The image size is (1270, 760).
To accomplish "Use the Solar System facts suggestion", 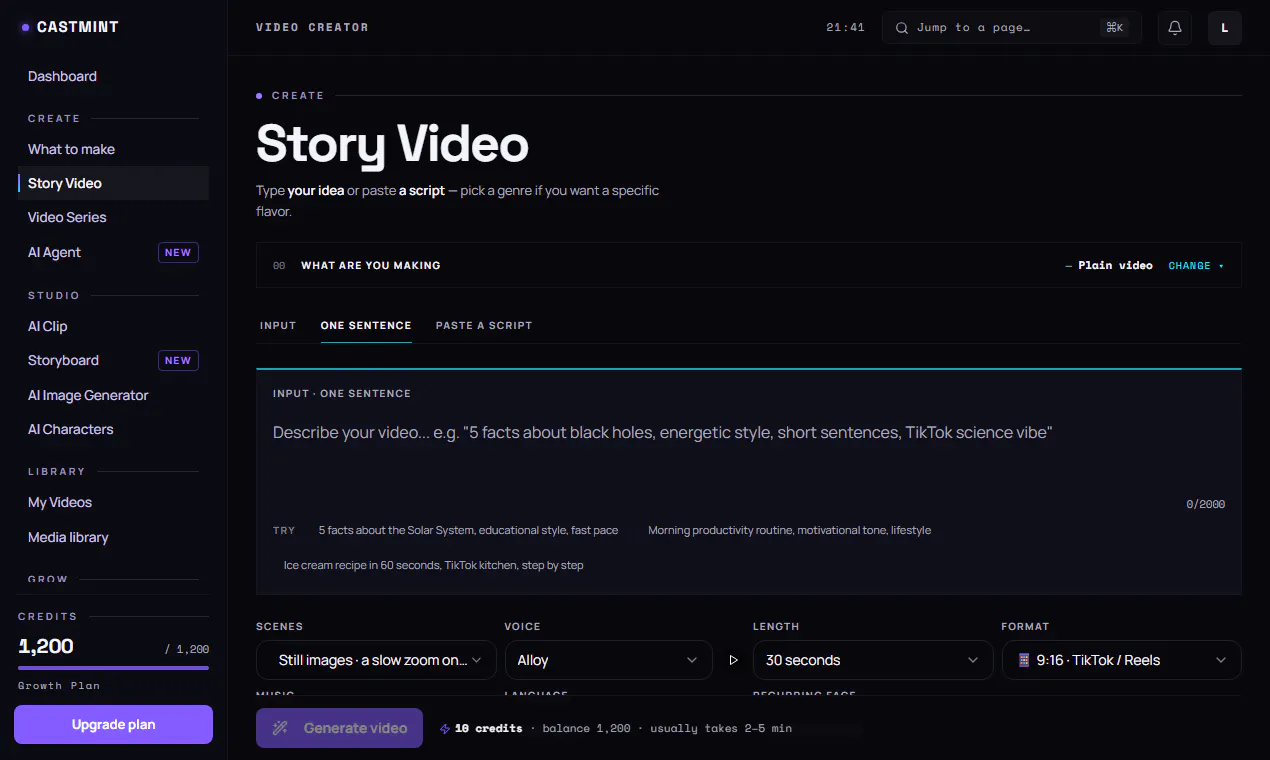I will (468, 531).
